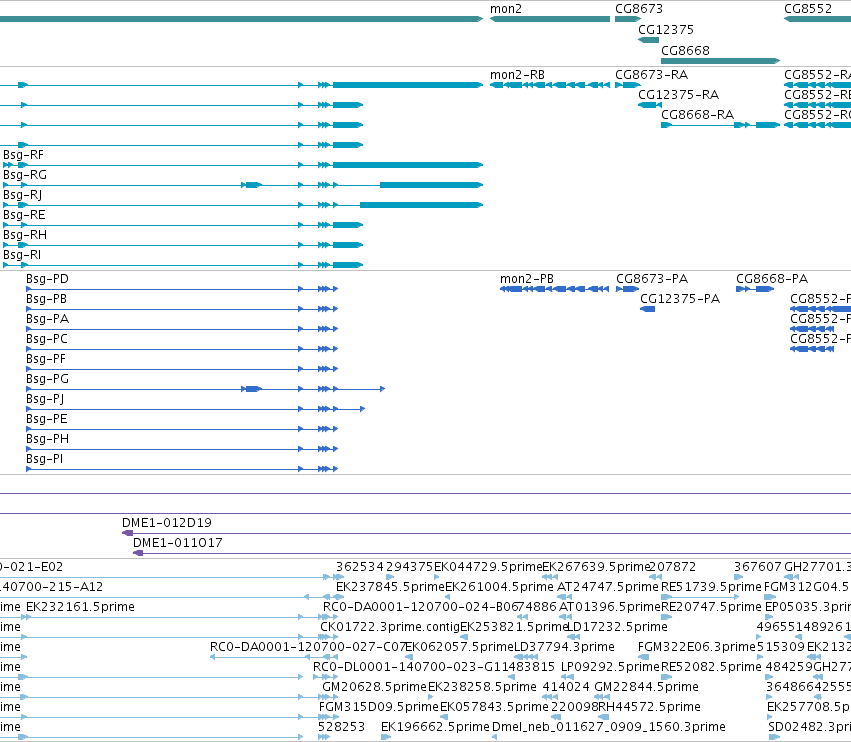Image resolution: width=851 pixels, height=742 pixels.
Task: Click the DME1-011O17 clone label
Action: click(177, 543)
